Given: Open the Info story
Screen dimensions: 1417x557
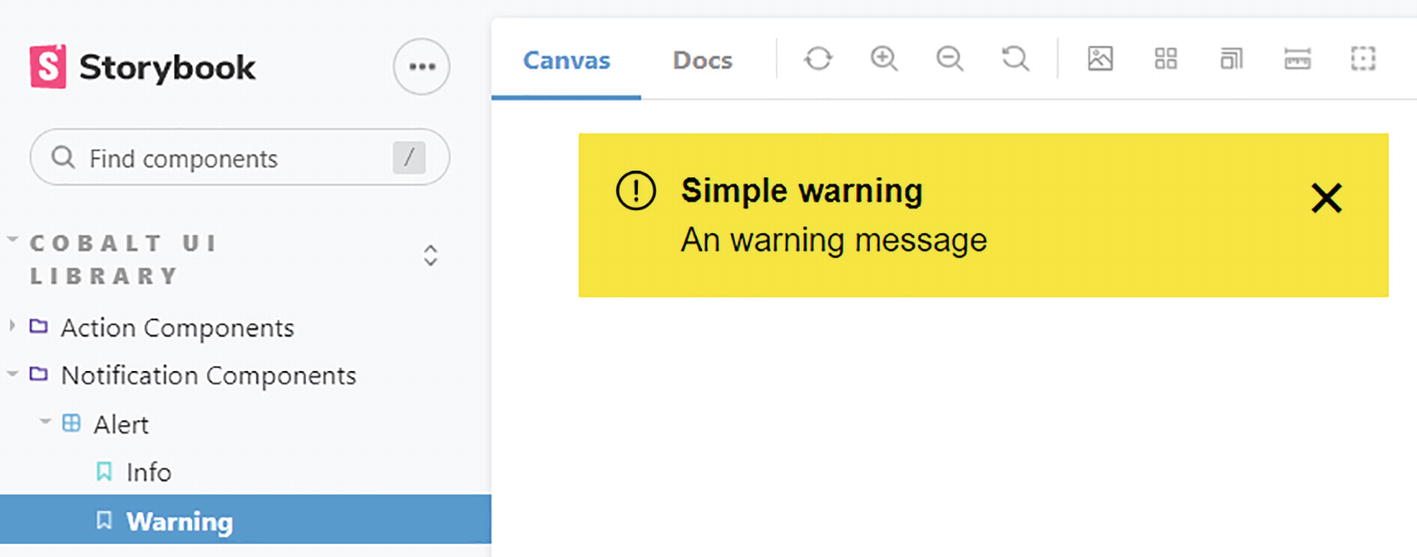Looking at the screenshot, I should pos(148,472).
